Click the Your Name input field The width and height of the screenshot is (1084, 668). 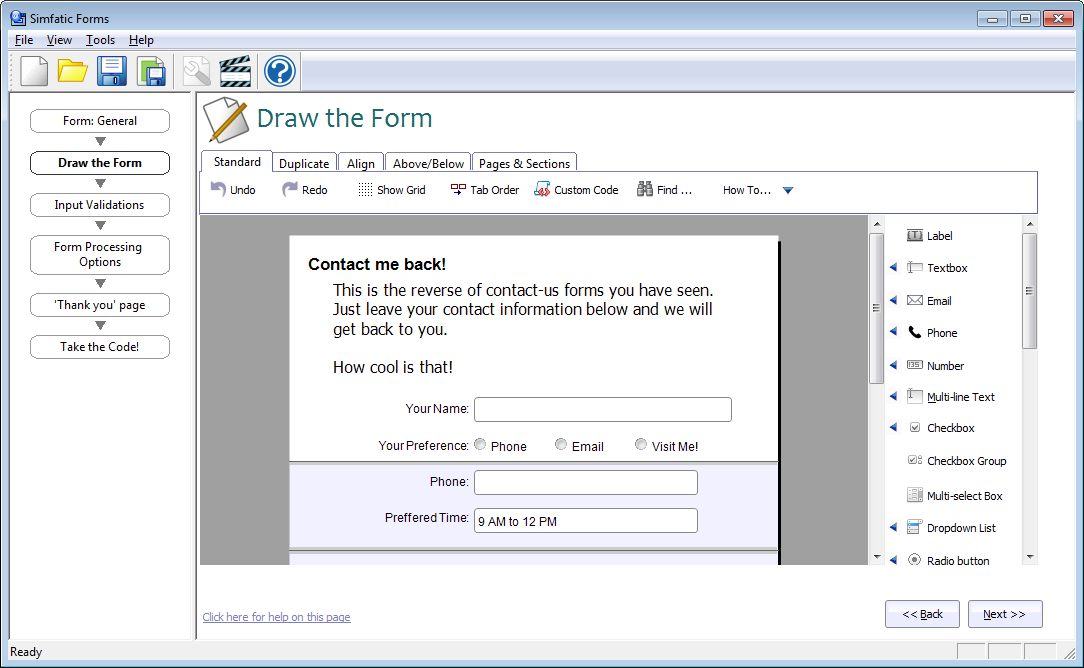(603, 409)
